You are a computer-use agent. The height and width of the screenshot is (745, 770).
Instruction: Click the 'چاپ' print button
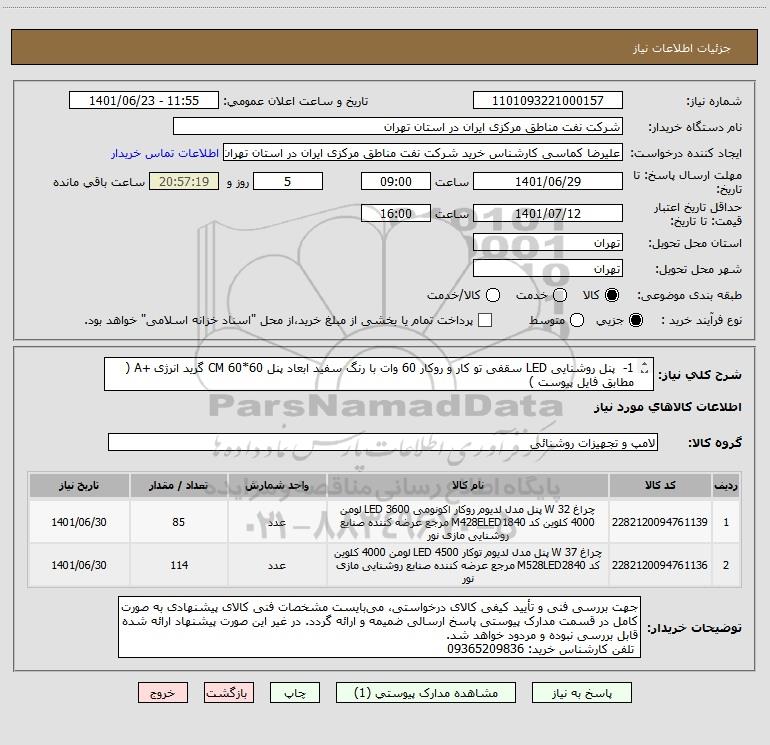[x=295, y=692]
